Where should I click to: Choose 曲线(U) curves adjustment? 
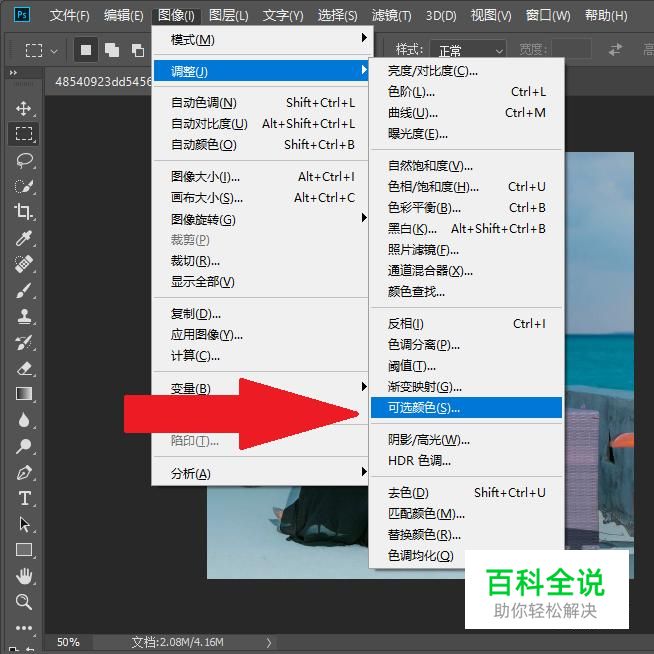point(466,113)
